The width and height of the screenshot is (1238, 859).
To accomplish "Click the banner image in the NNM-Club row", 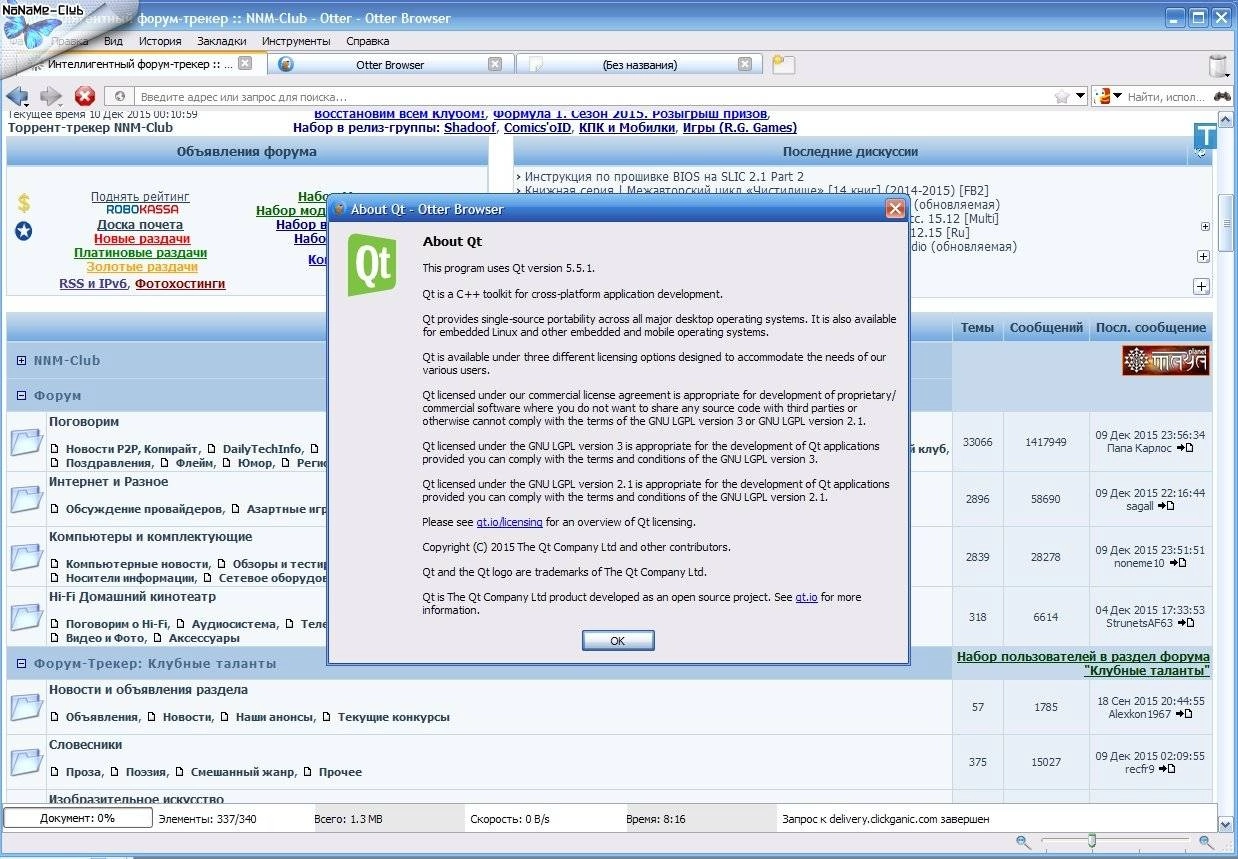I will pos(1165,360).
